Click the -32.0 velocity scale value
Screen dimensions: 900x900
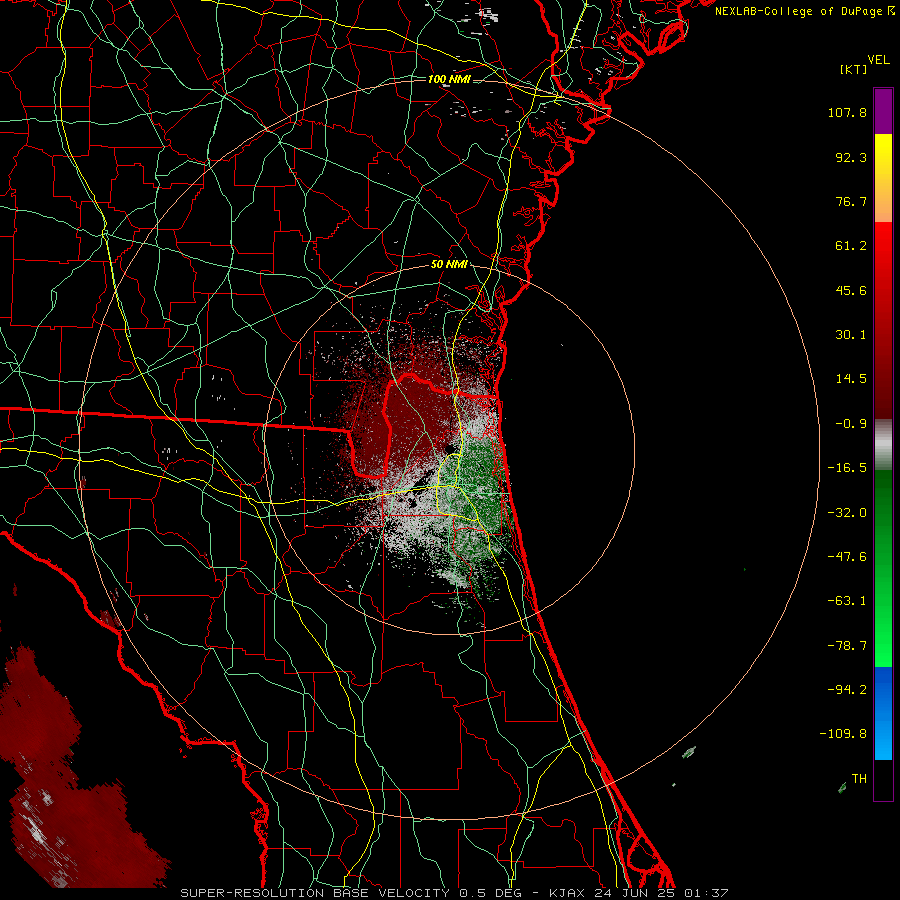(x=847, y=513)
